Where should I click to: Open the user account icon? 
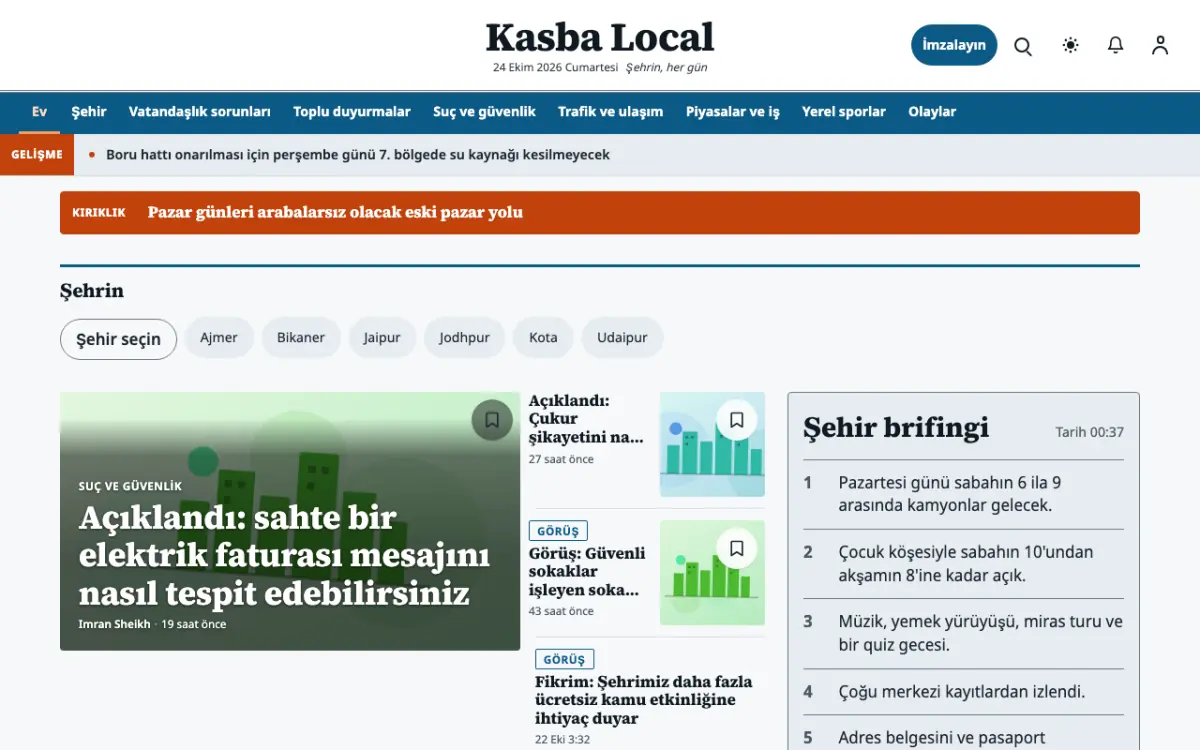point(1160,45)
